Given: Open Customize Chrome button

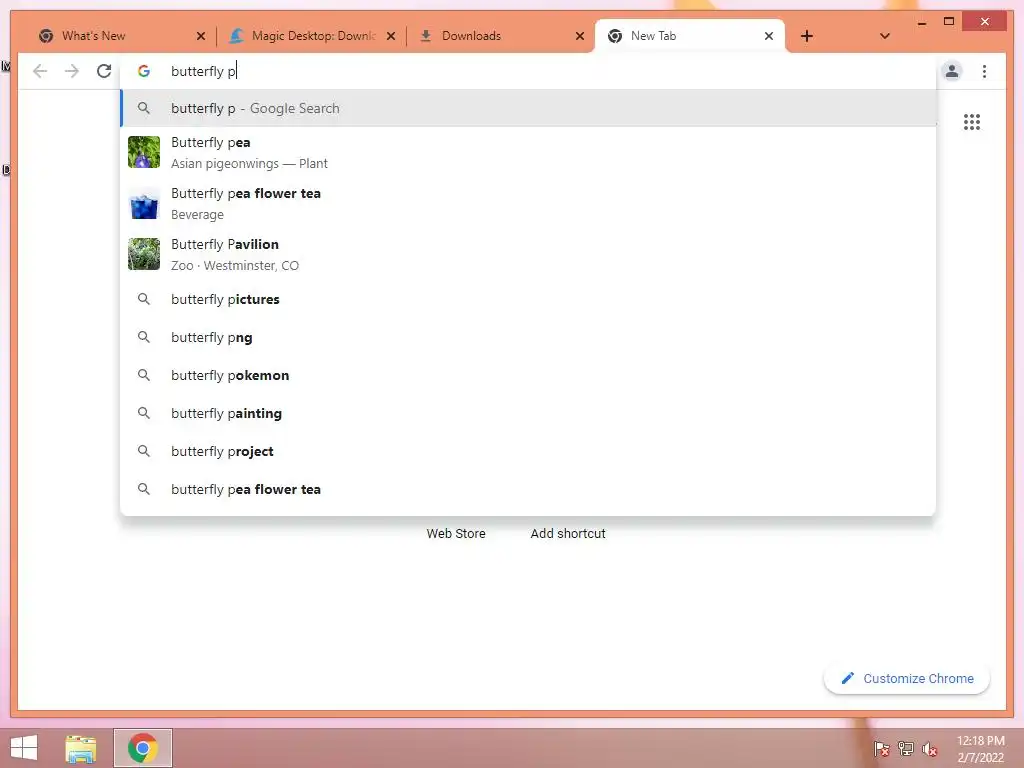Looking at the screenshot, I should point(906,679).
